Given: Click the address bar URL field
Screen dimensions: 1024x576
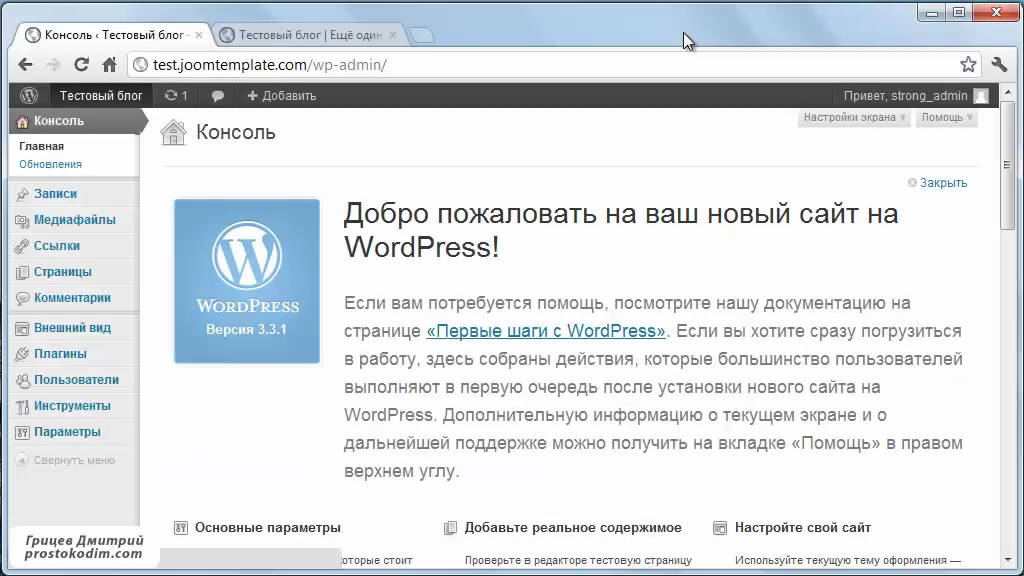Looking at the screenshot, I should 554,65.
